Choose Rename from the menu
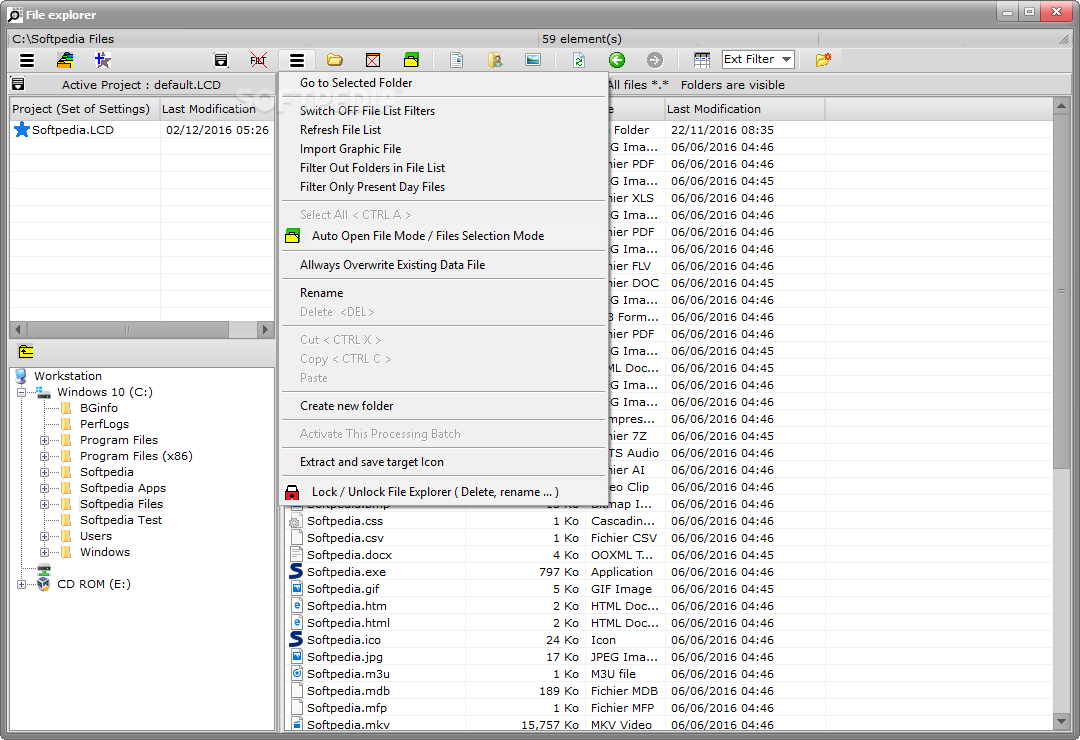Screen dimensions: 1080x740 pos(321,293)
